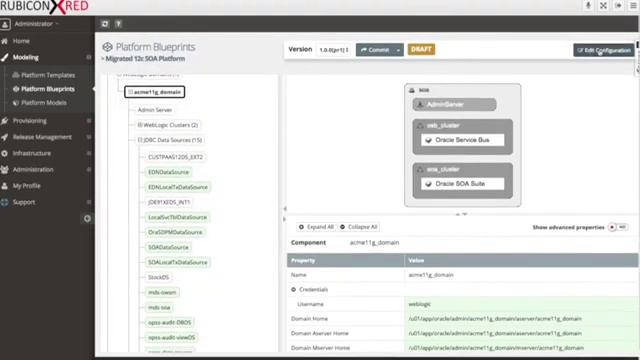Select JDE91XEDS_INT1 data source

(169, 202)
